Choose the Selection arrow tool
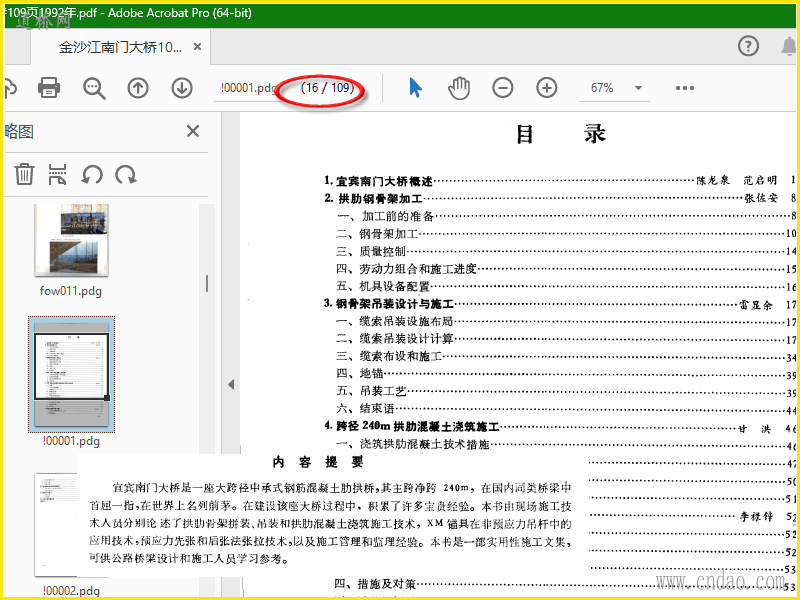800x600 pixels. pyautogui.click(x=415, y=88)
